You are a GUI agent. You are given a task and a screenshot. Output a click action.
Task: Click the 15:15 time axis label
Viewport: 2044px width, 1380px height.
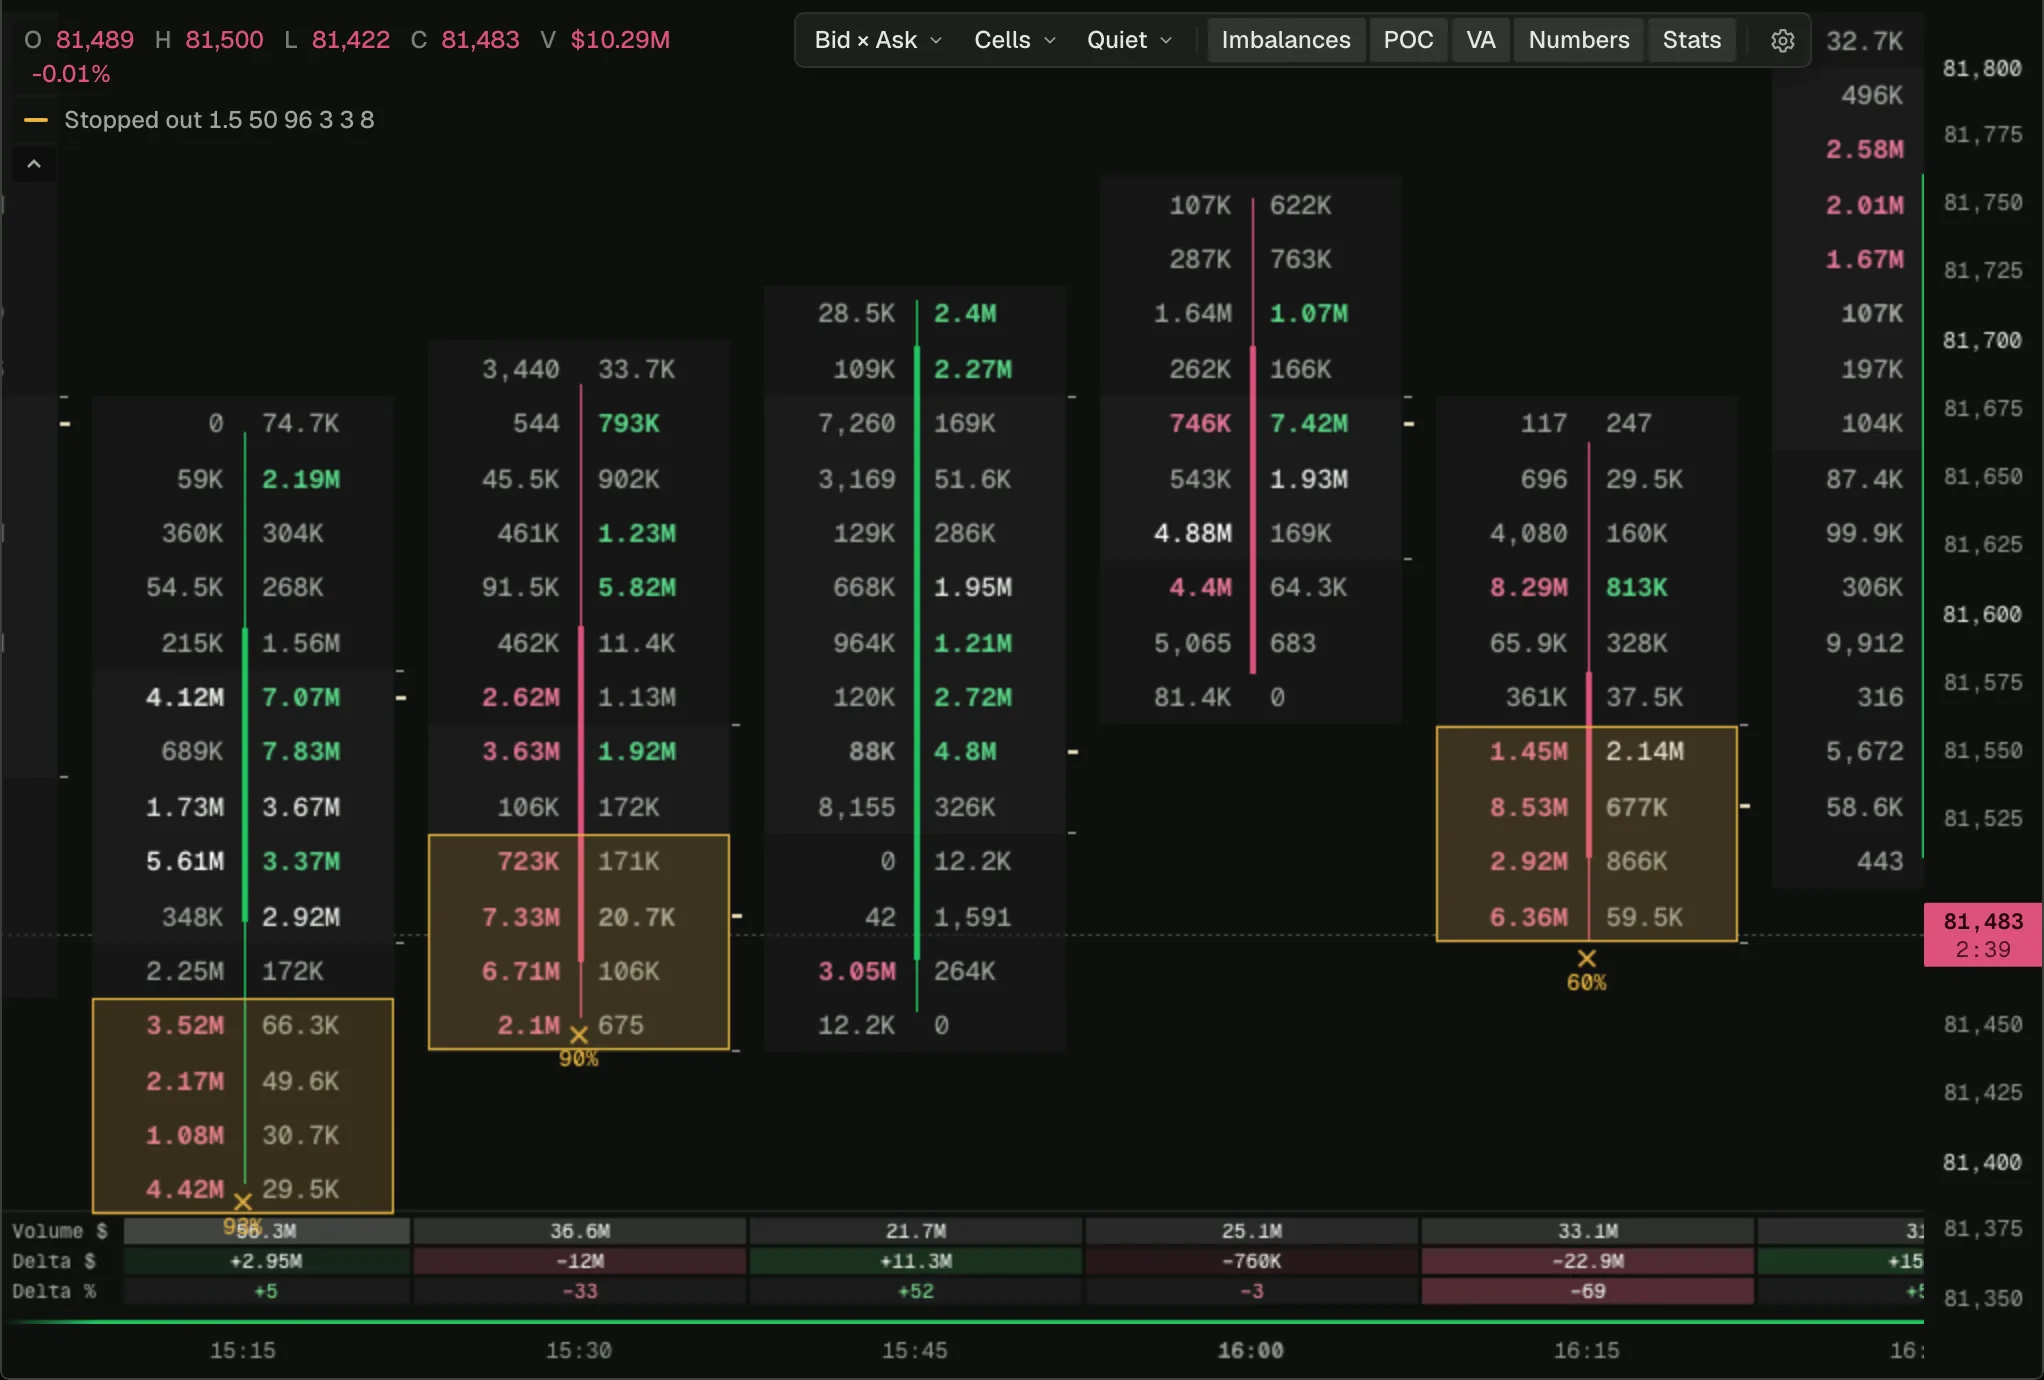pyautogui.click(x=242, y=1351)
